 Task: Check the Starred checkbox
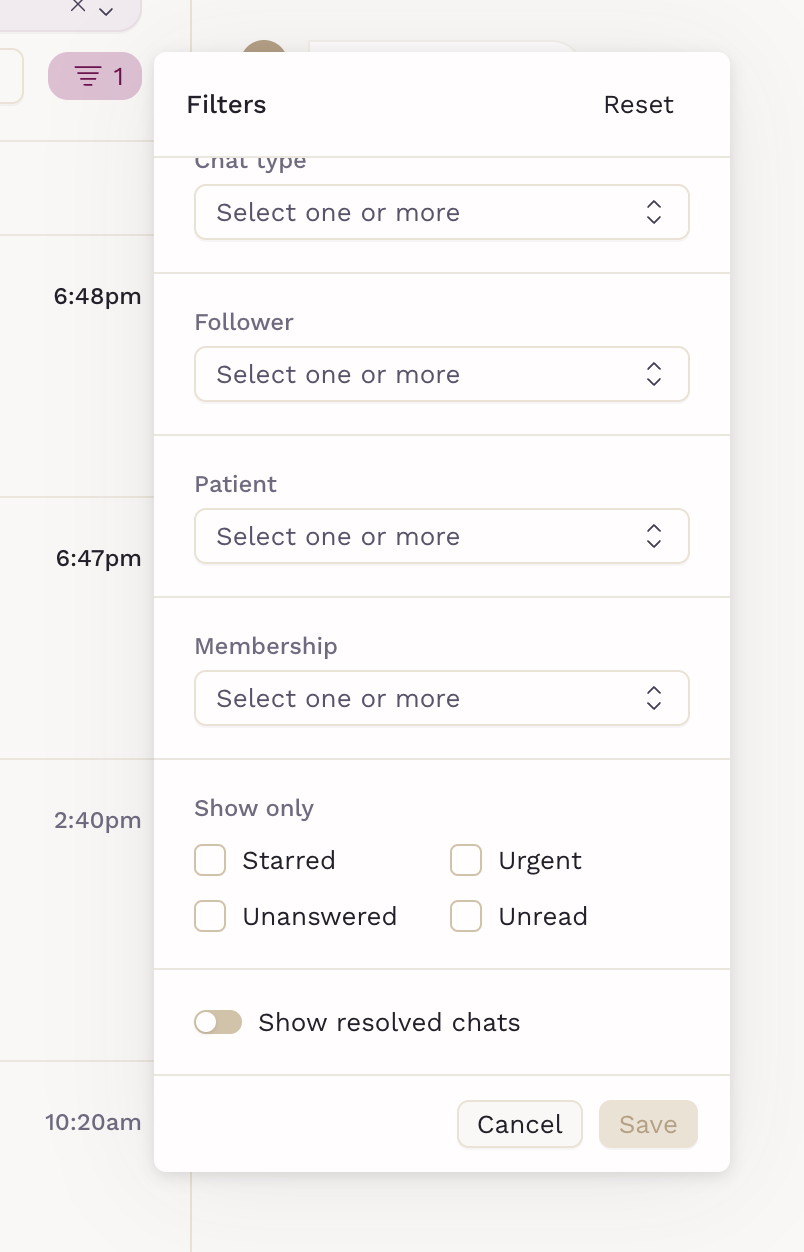[x=210, y=860]
